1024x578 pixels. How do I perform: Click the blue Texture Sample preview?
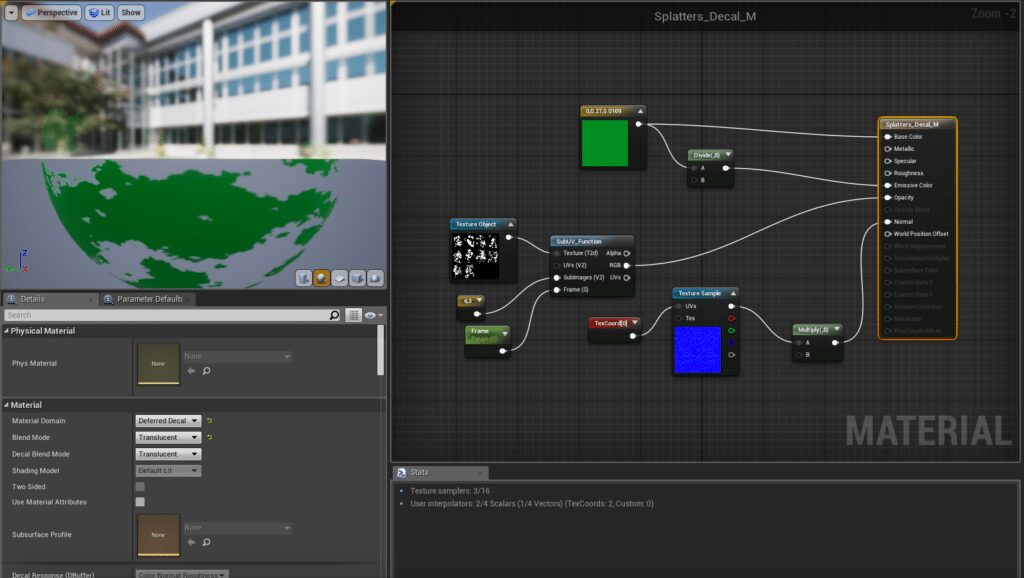click(697, 349)
